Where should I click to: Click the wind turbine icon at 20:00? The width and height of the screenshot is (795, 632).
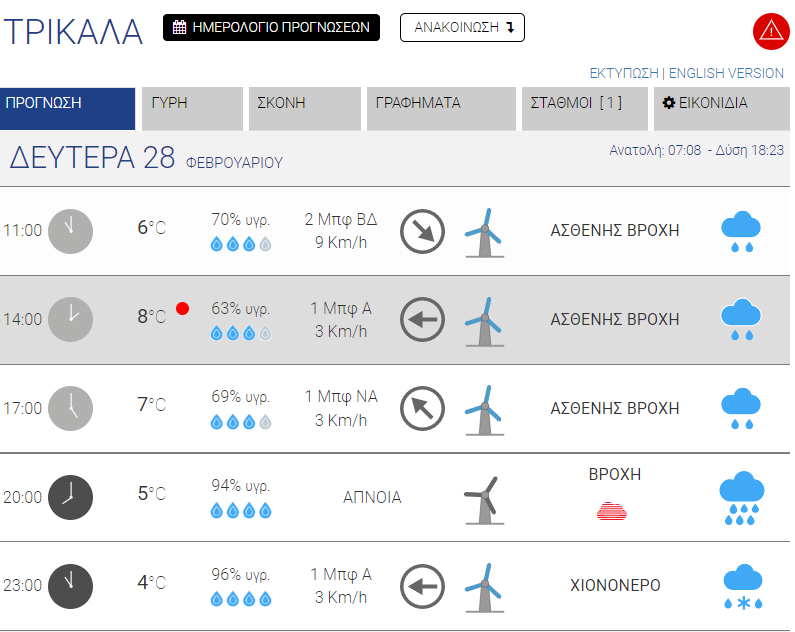point(483,498)
